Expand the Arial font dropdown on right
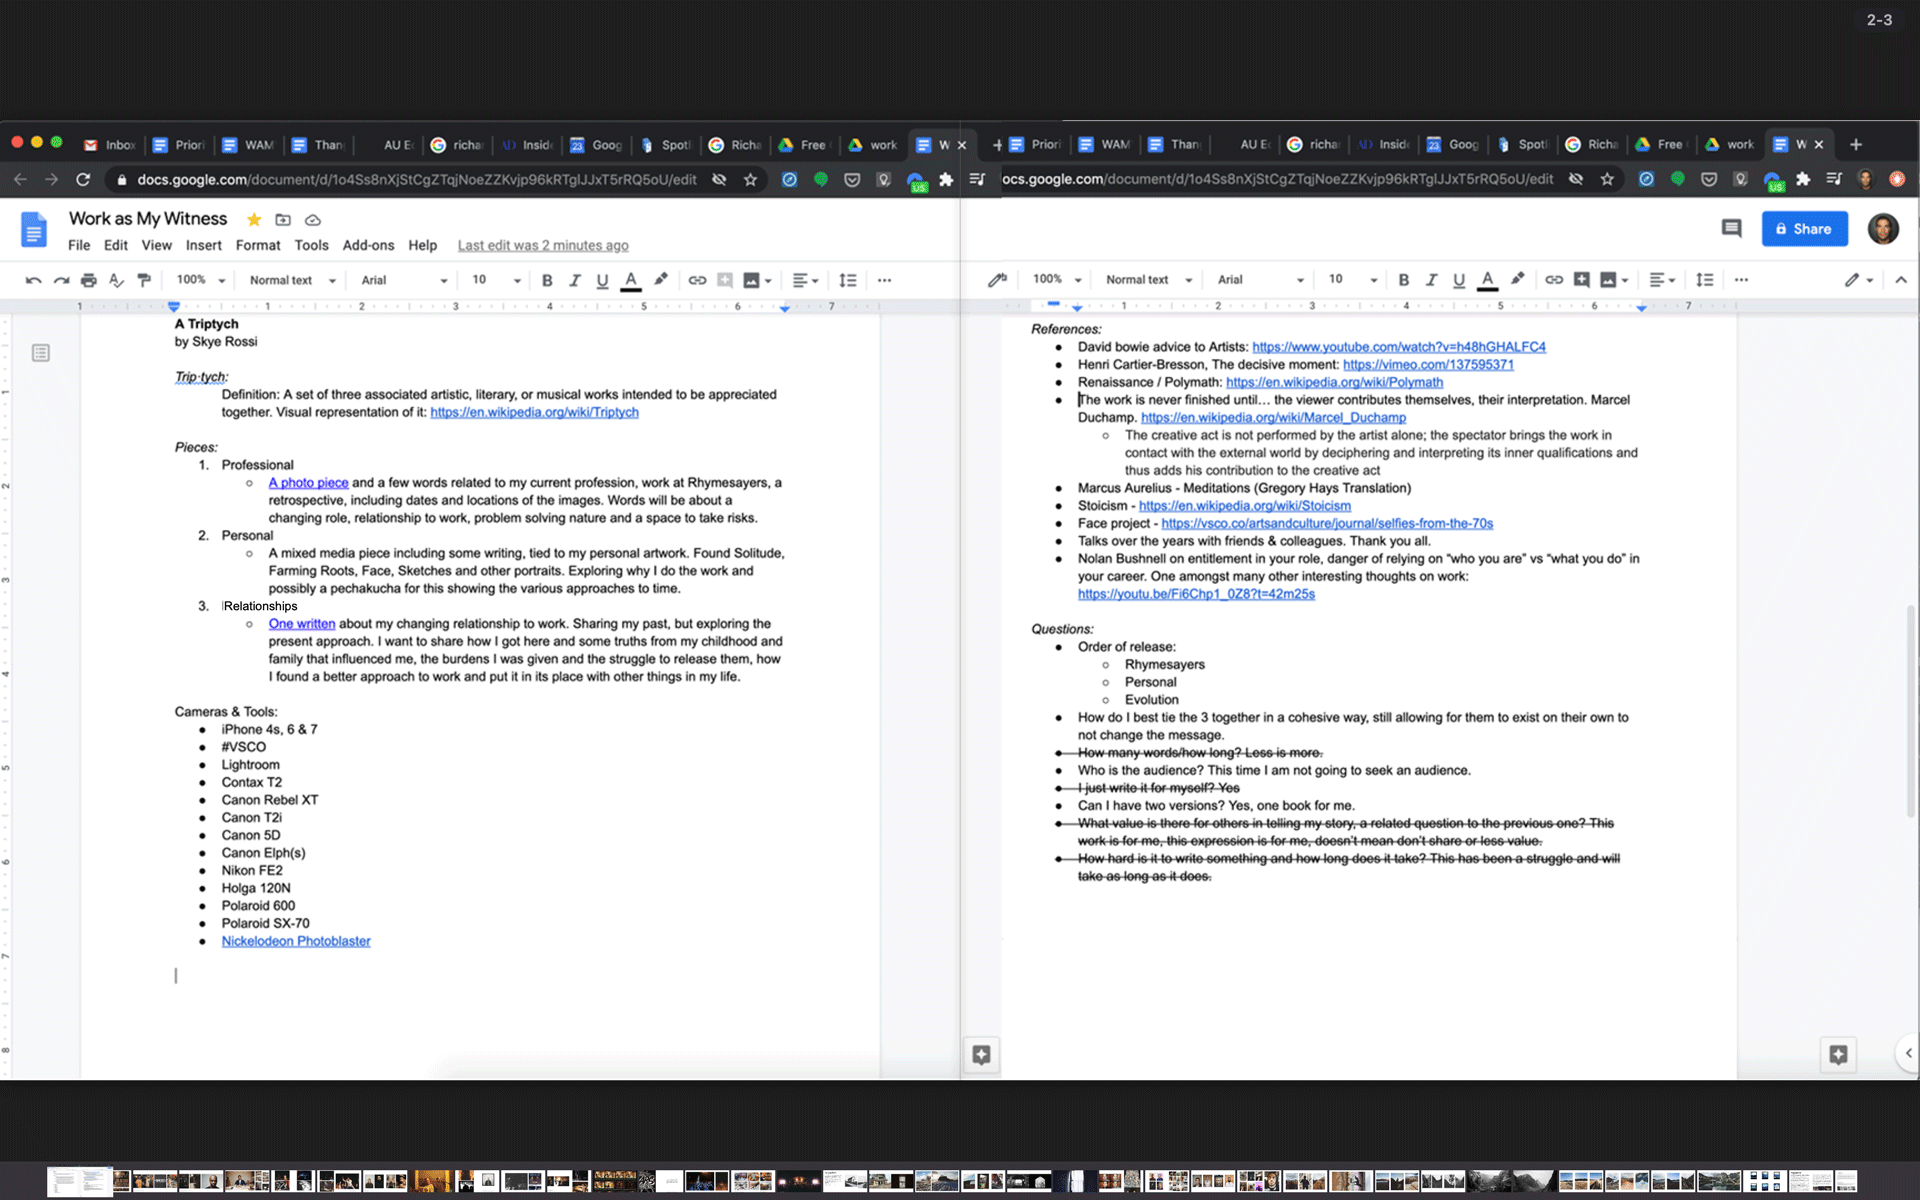This screenshot has width=1920, height=1200. (x=1260, y=280)
